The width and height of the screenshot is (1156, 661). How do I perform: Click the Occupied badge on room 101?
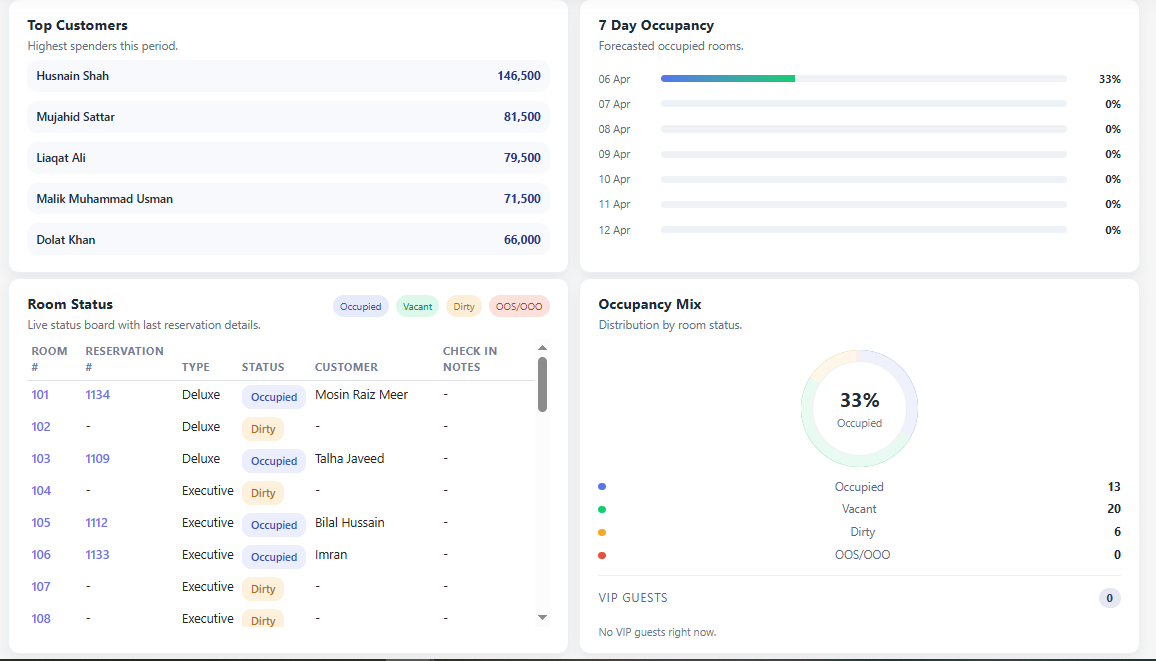tap(273, 396)
